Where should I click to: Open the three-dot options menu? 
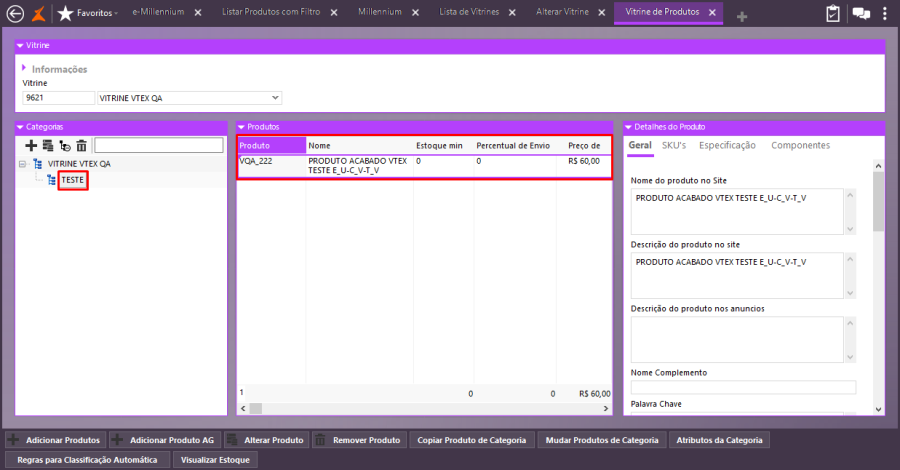click(885, 13)
